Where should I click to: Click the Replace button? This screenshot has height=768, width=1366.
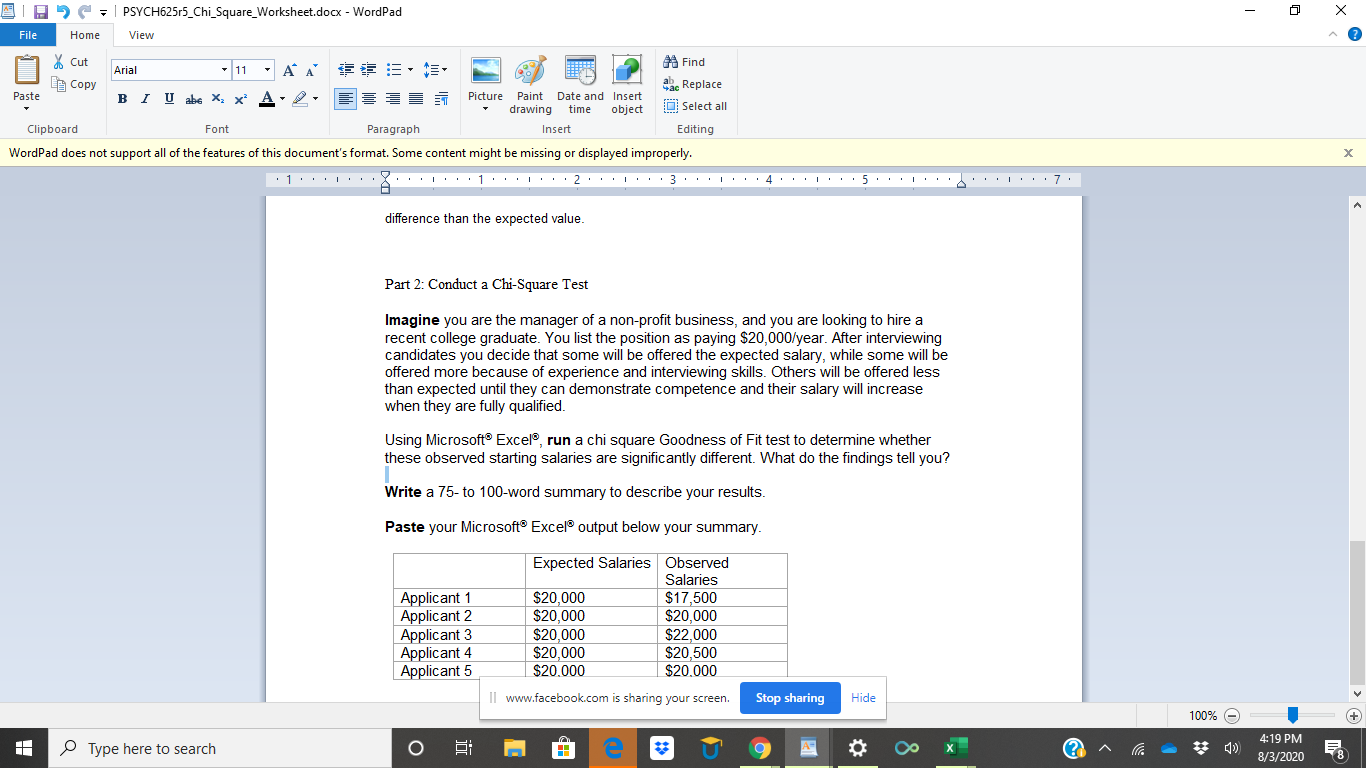pyautogui.click(x=693, y=84)
